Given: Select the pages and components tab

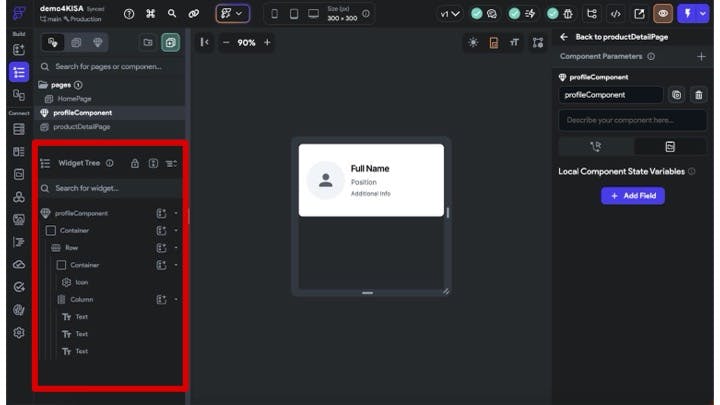Looking at the screenshot, I should click(53, 42).
